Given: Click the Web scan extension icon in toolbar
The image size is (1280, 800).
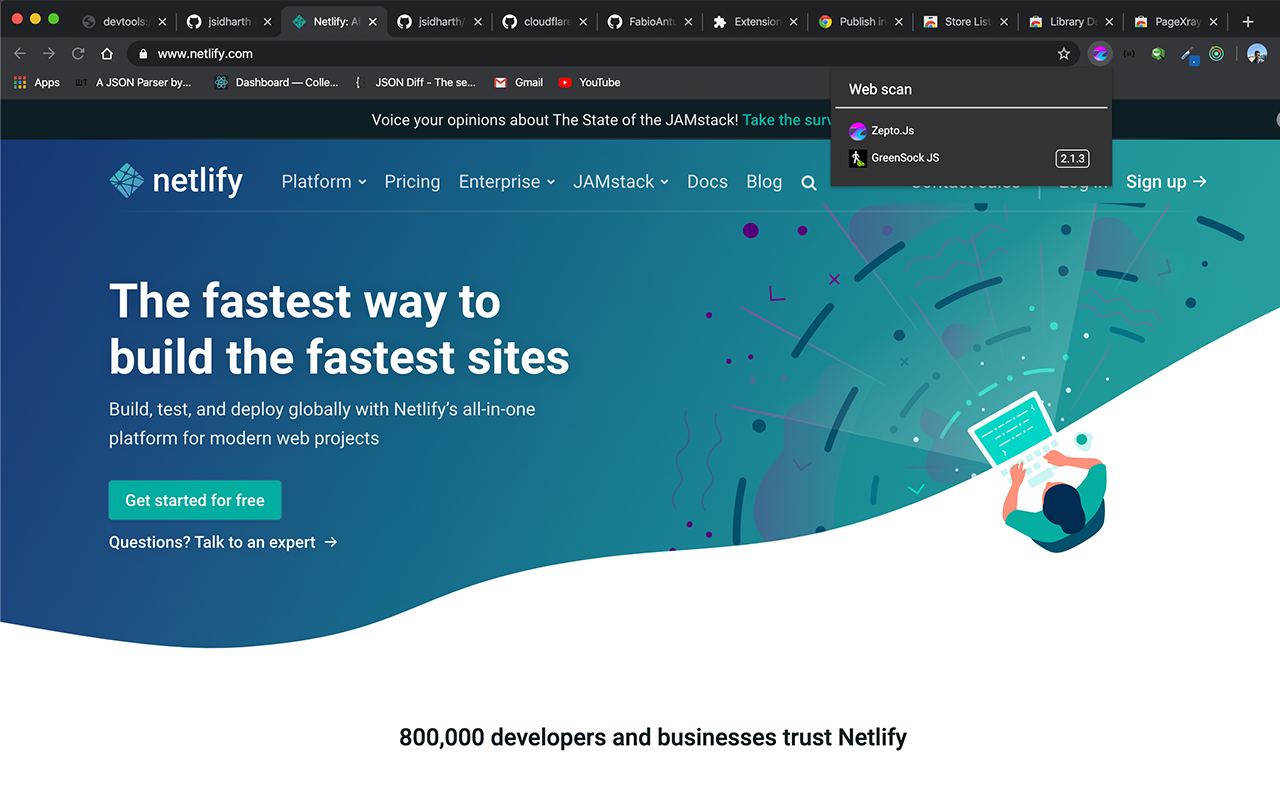Looking at the screenshot, I should (x=1100, y=54).
